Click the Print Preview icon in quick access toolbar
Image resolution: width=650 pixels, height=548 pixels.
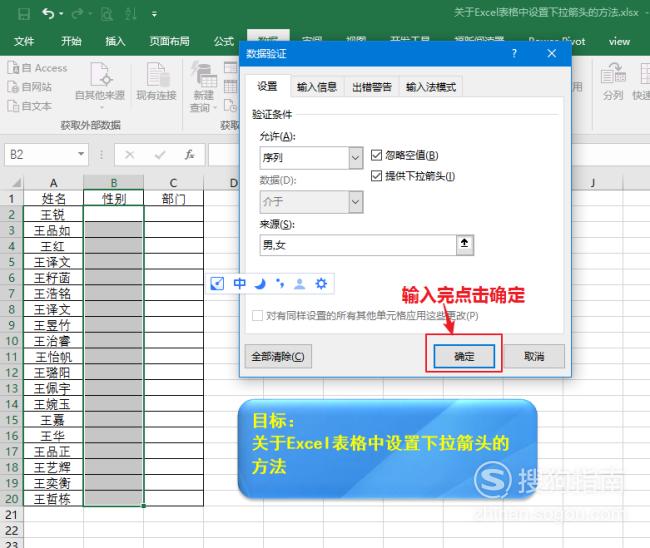[x=106, y=14]
